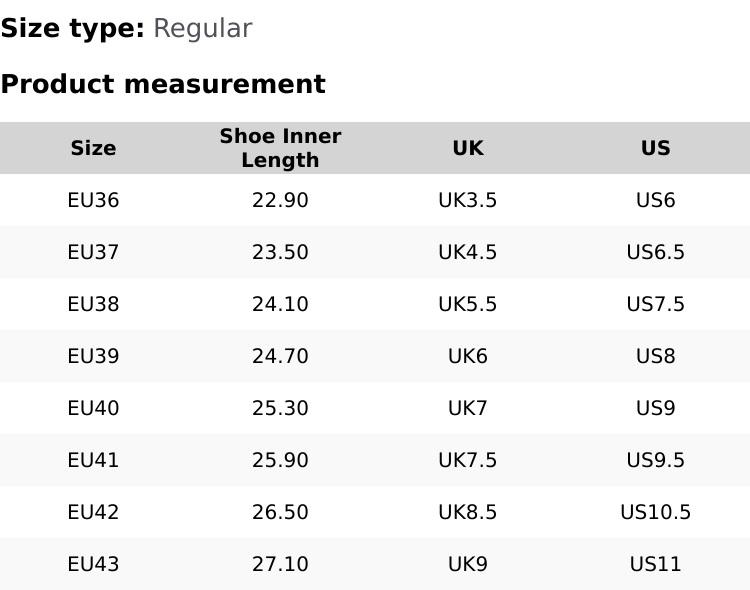Click the Shoe Inner Length header
This screenshot has width=750, height=590.
click(280, 148)
